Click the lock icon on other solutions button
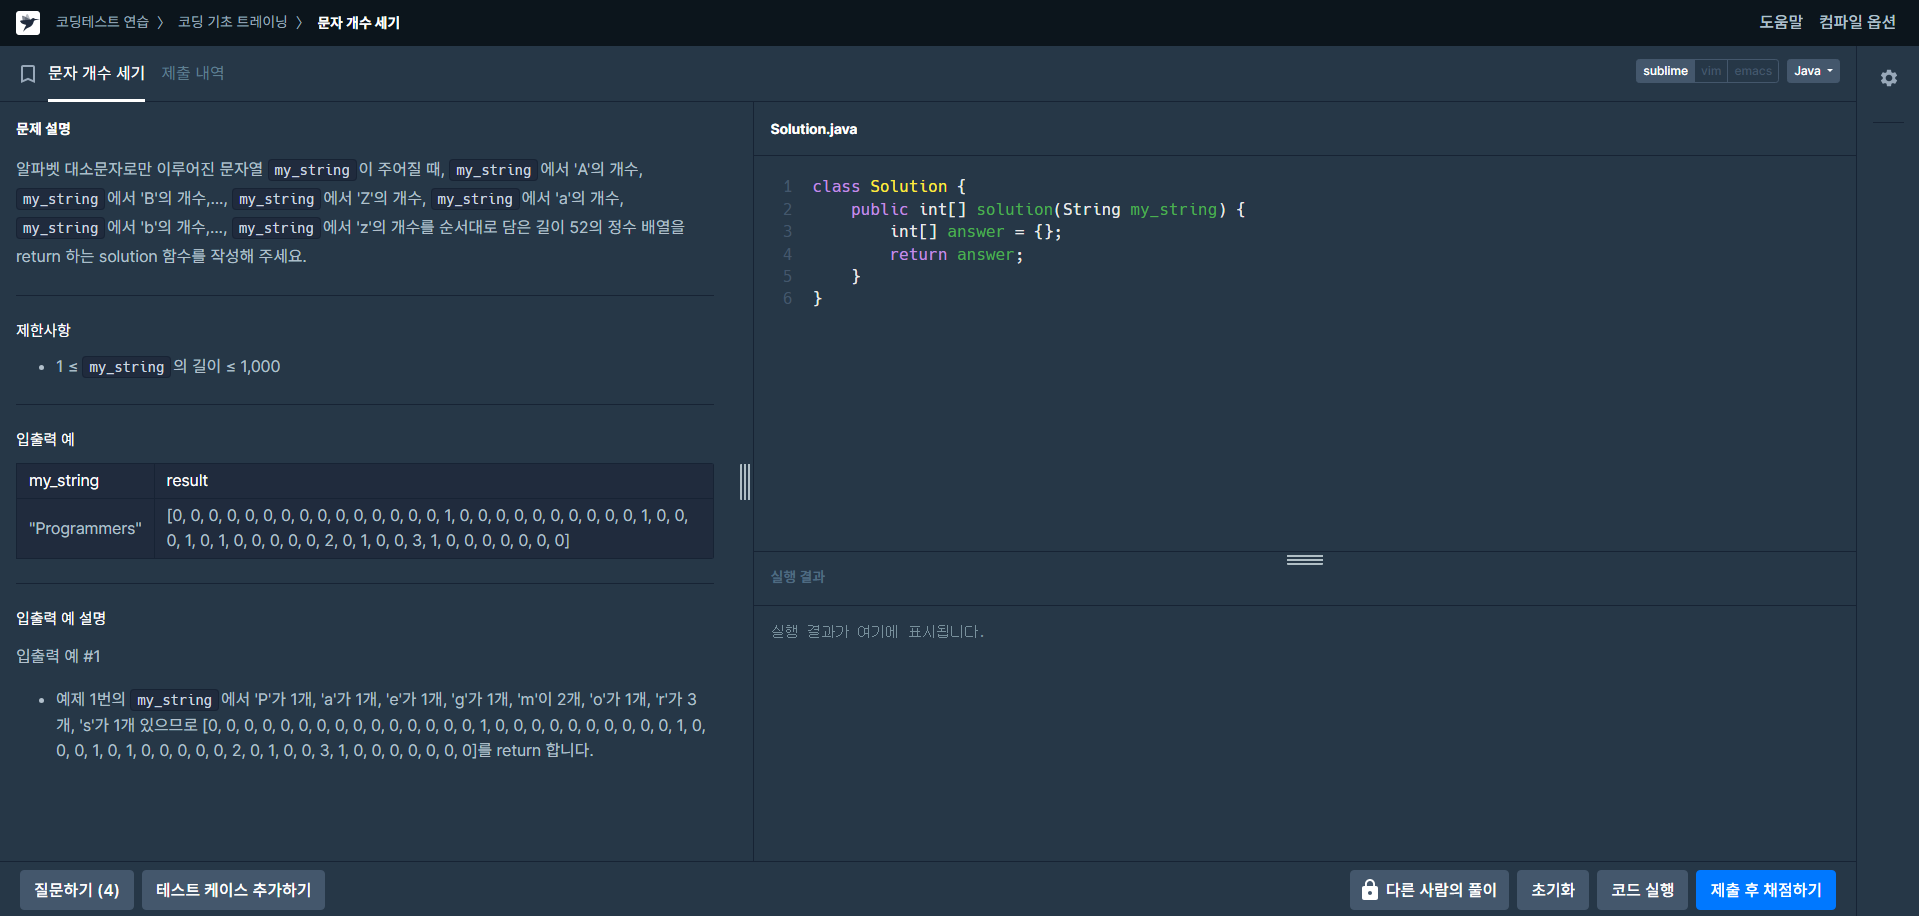 1370,890
